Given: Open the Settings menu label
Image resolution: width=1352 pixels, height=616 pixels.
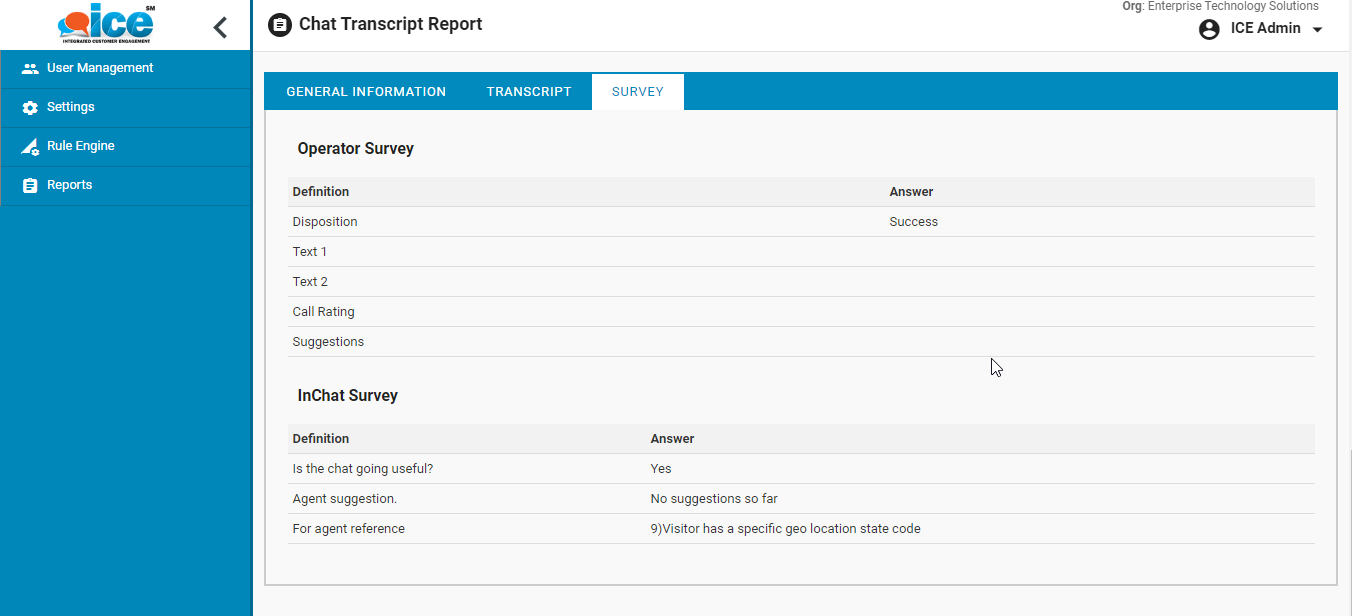Looking at the screenshot, I should (71, 107).
